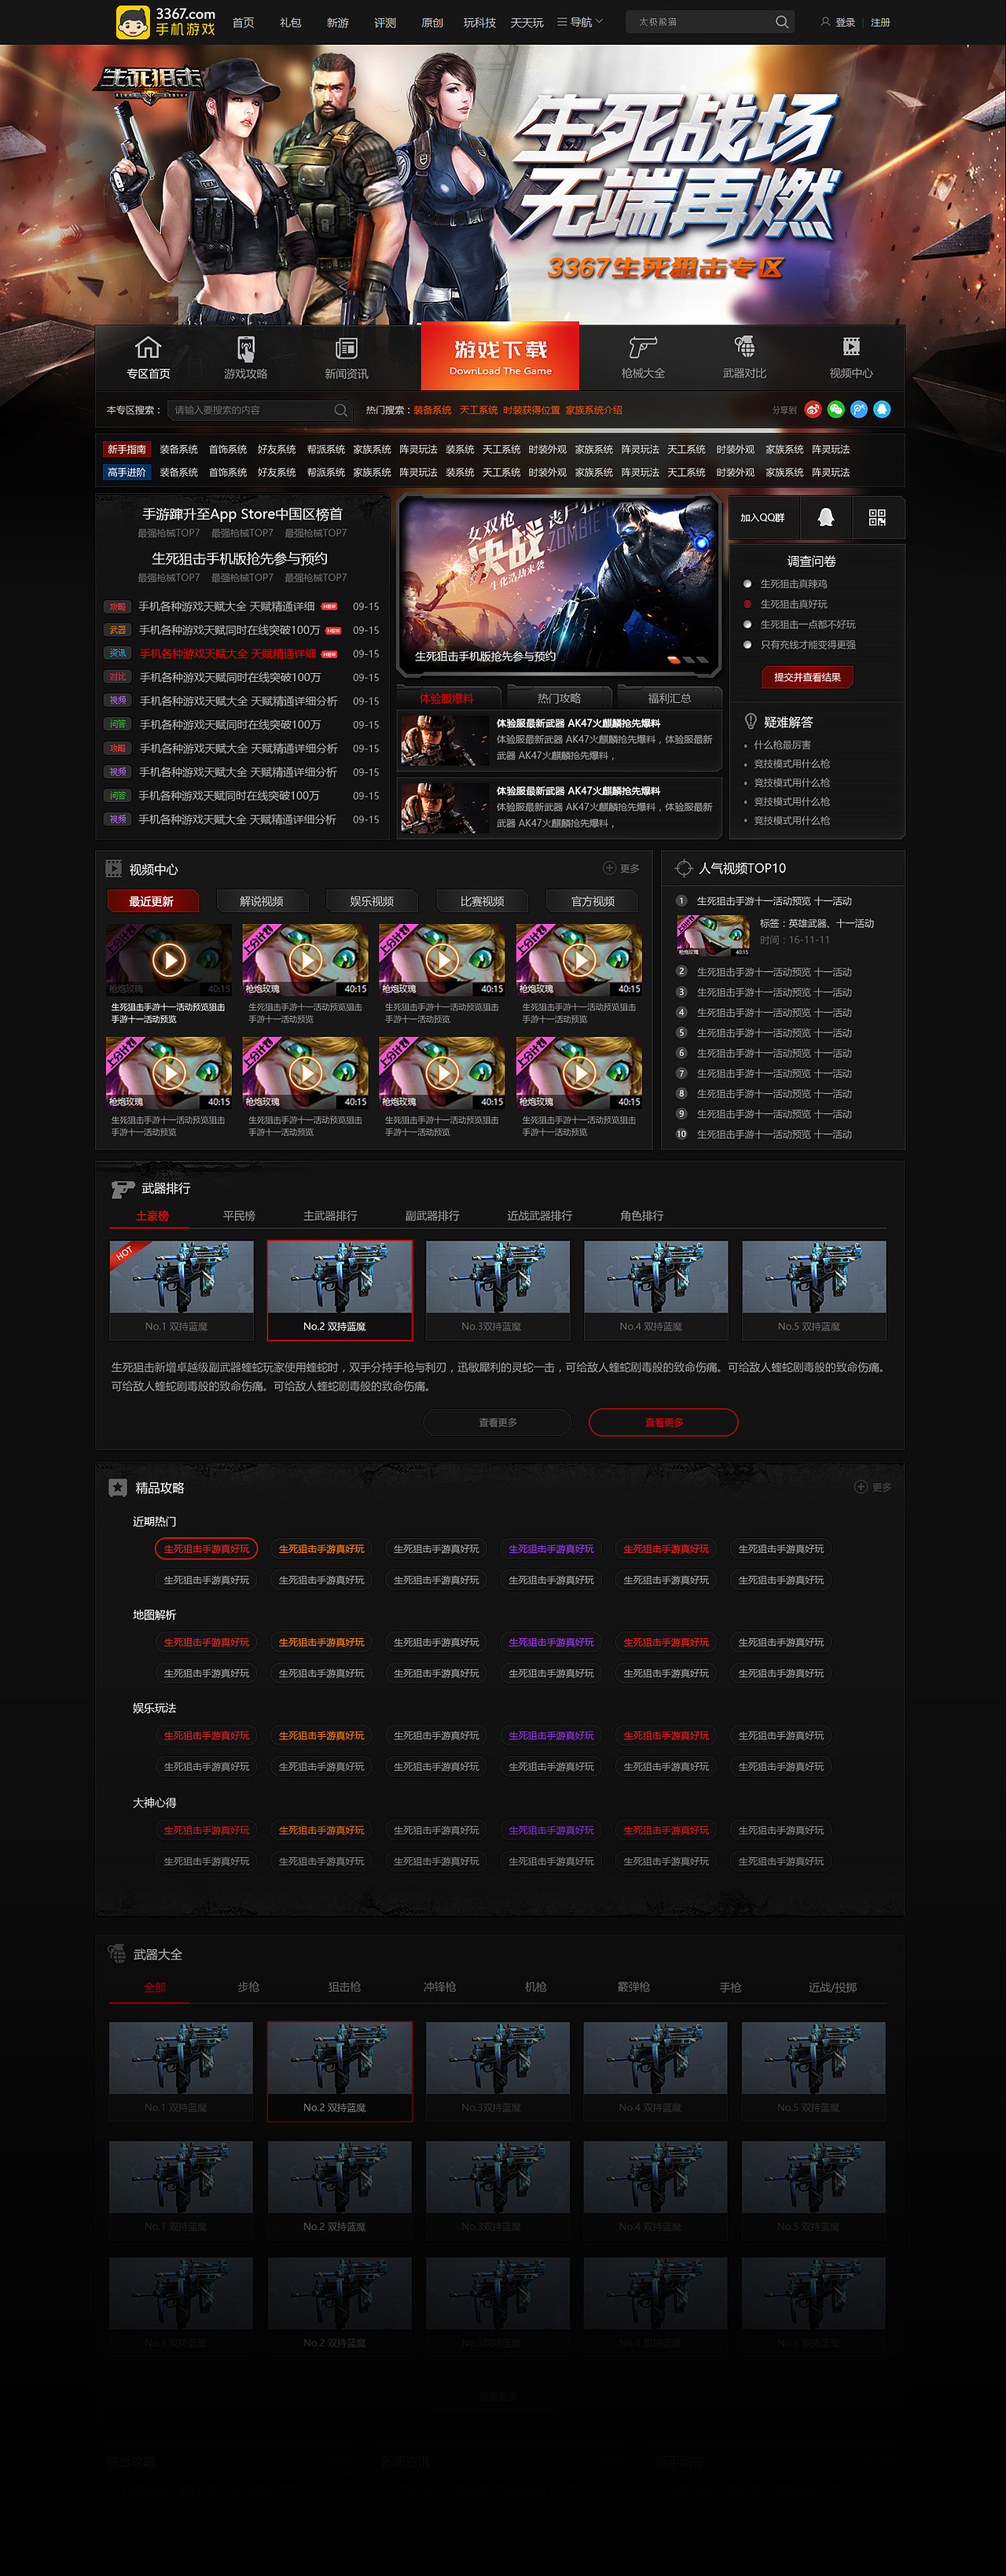Click the 游戏下载 download button

pyautogui.click(x=500, y=356)
